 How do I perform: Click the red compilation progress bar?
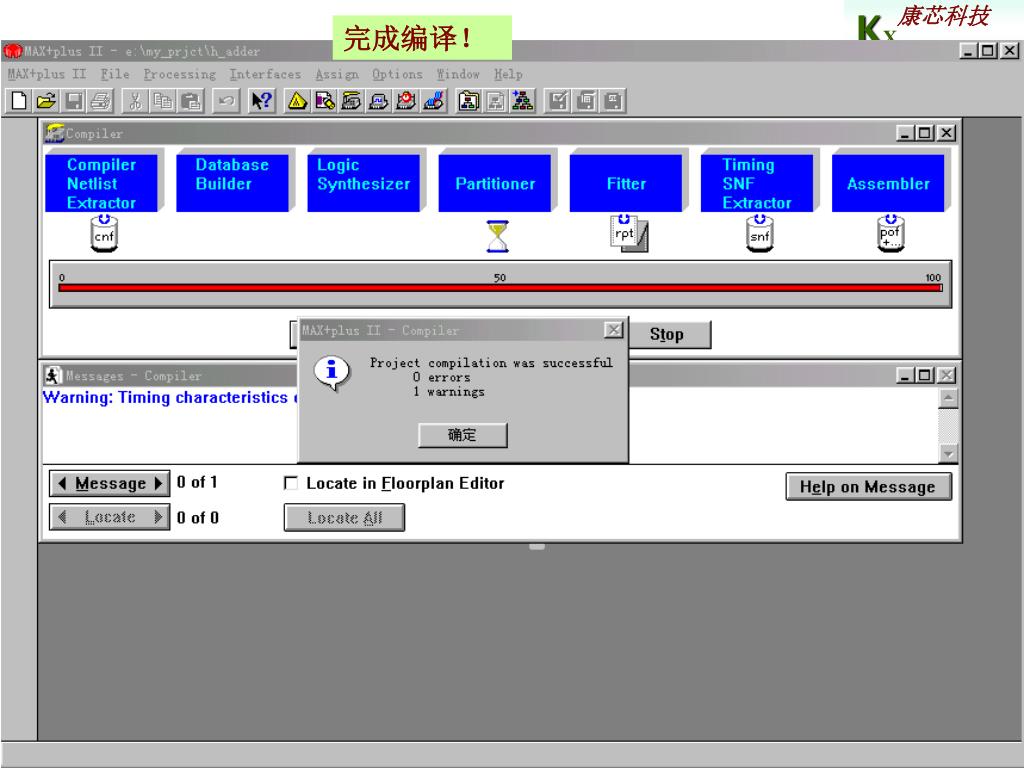pos(500,287)
